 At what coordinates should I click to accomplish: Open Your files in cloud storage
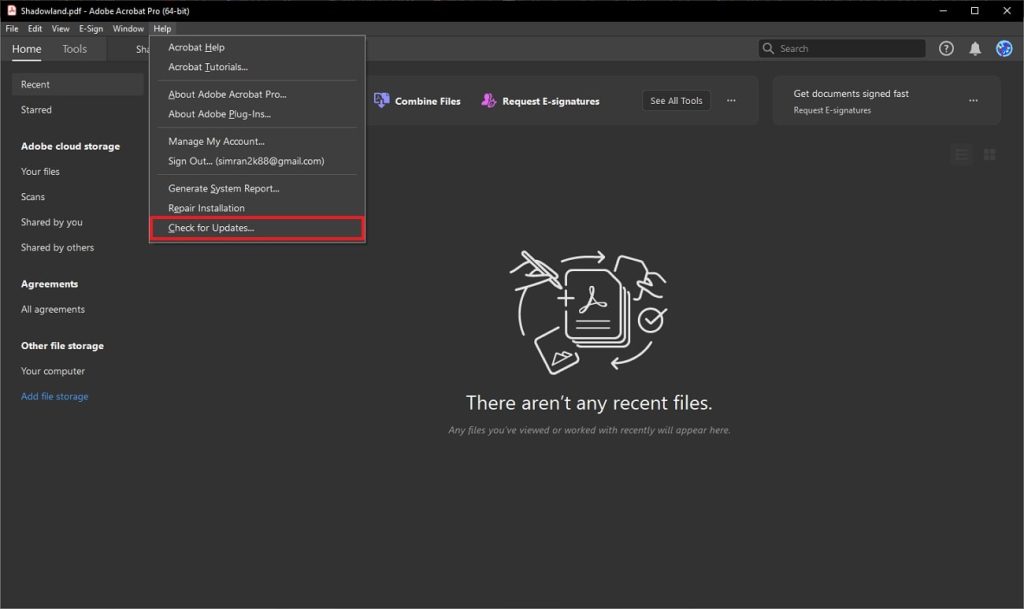pos(40,171)
